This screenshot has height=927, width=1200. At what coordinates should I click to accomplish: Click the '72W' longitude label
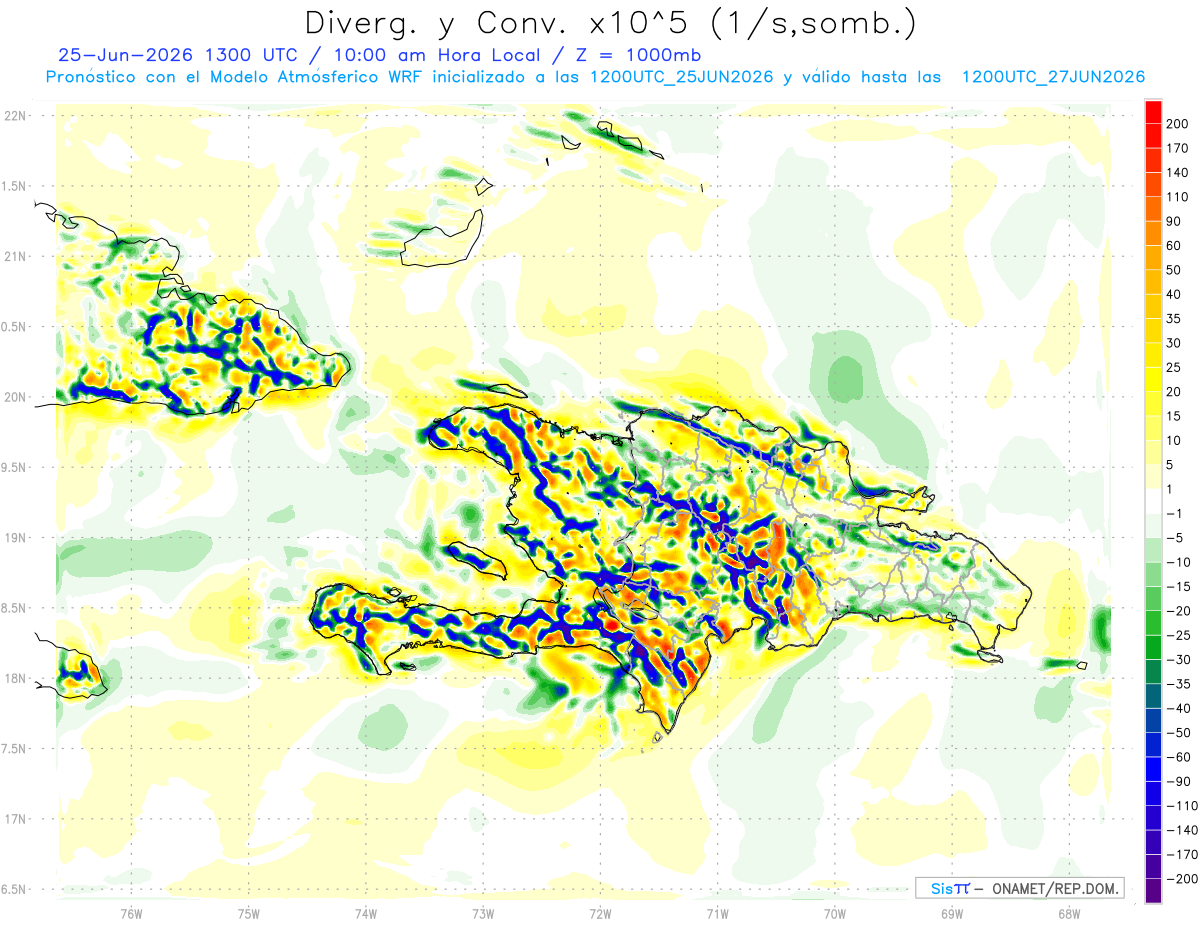pos(600,913)
